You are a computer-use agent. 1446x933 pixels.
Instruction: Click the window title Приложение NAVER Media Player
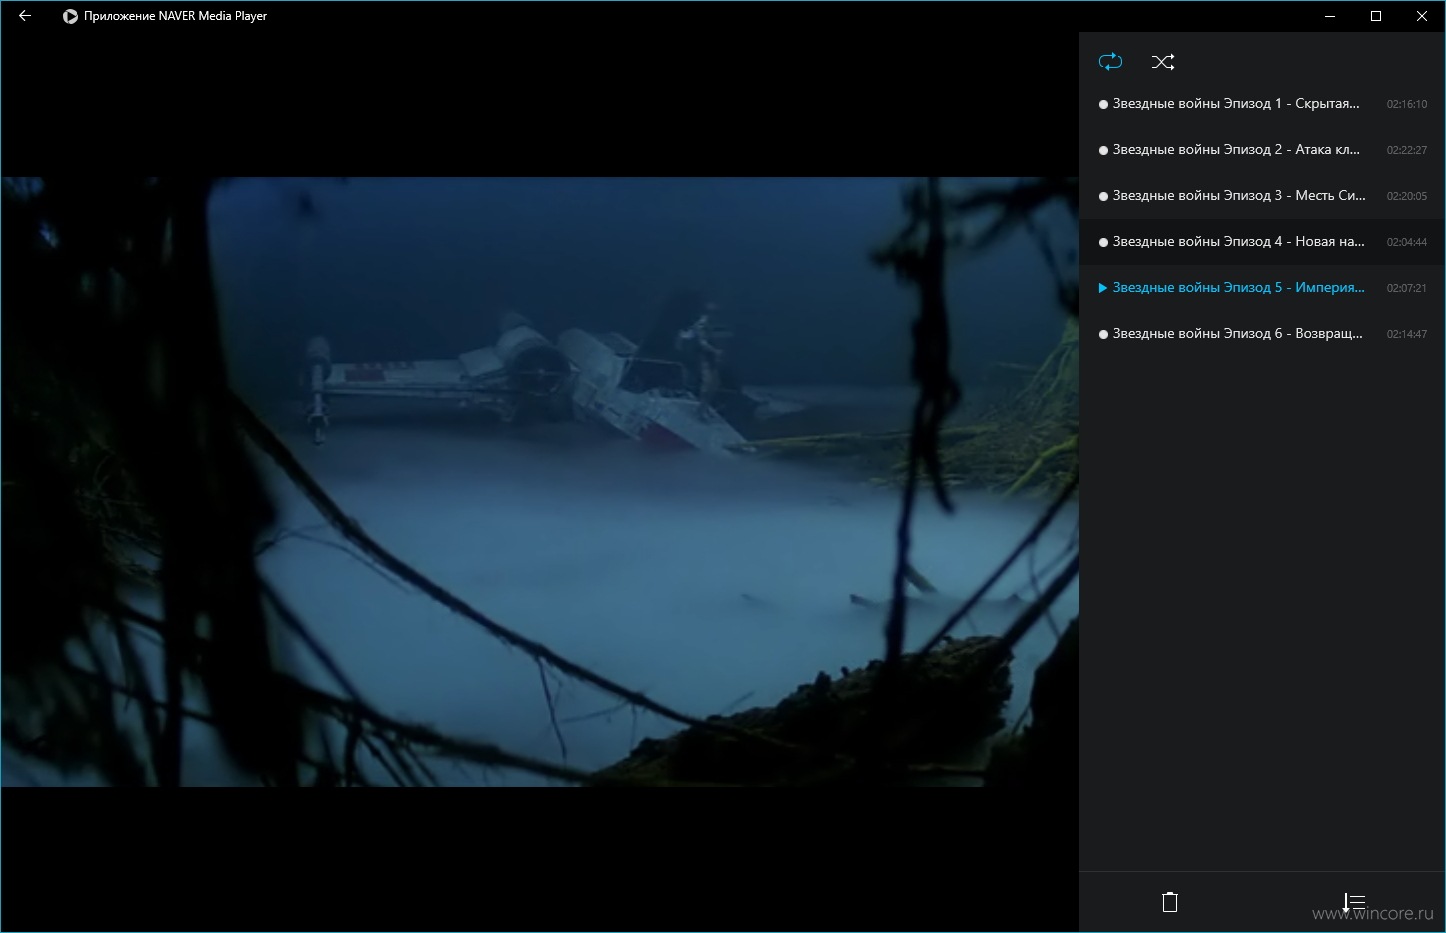pos(176,16)
